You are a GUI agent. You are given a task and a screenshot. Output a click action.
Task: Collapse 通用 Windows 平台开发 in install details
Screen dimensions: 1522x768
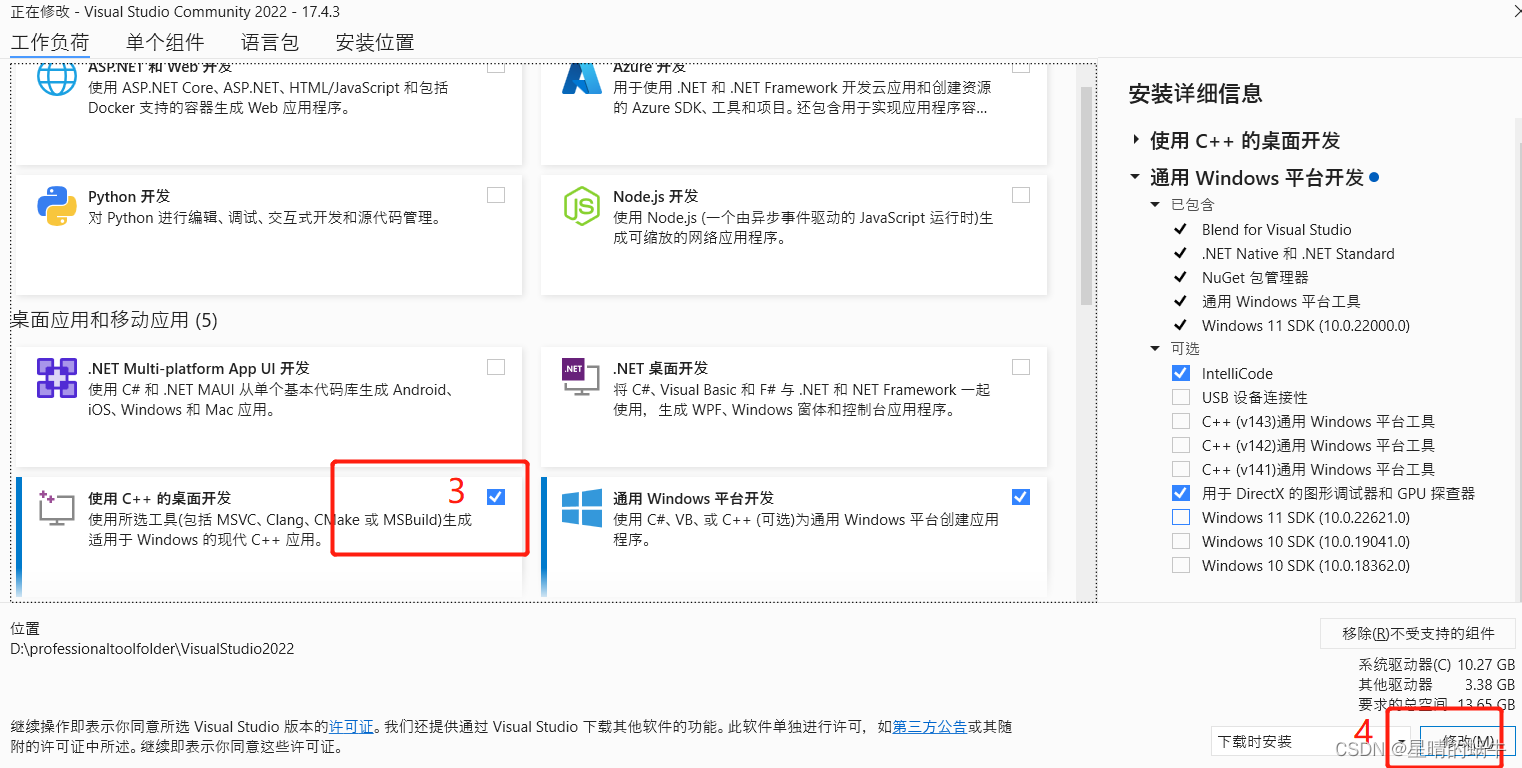pyautogui.click(x=1135, y=178)
